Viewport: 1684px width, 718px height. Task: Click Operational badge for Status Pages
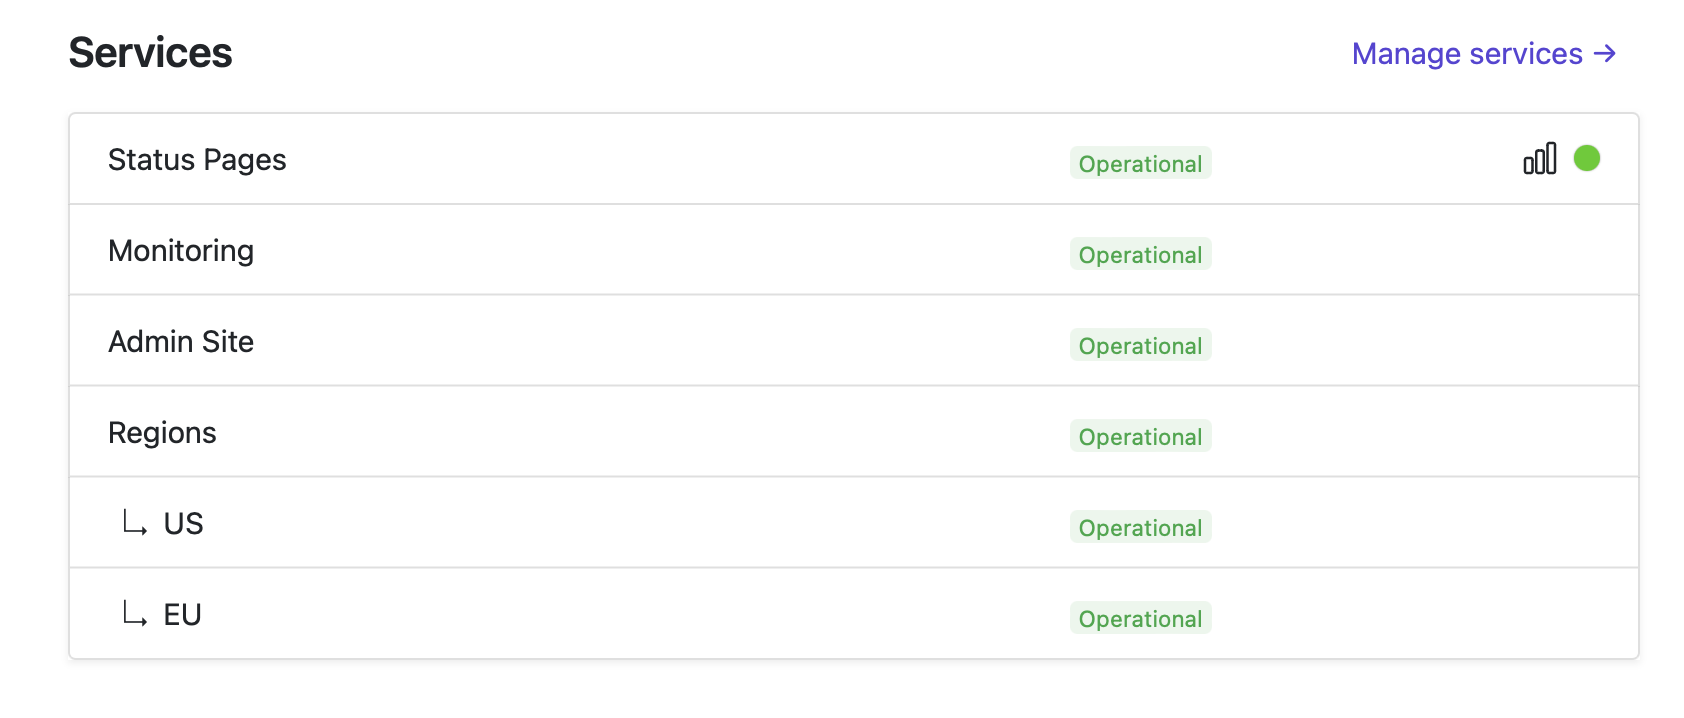point(1140,163)
